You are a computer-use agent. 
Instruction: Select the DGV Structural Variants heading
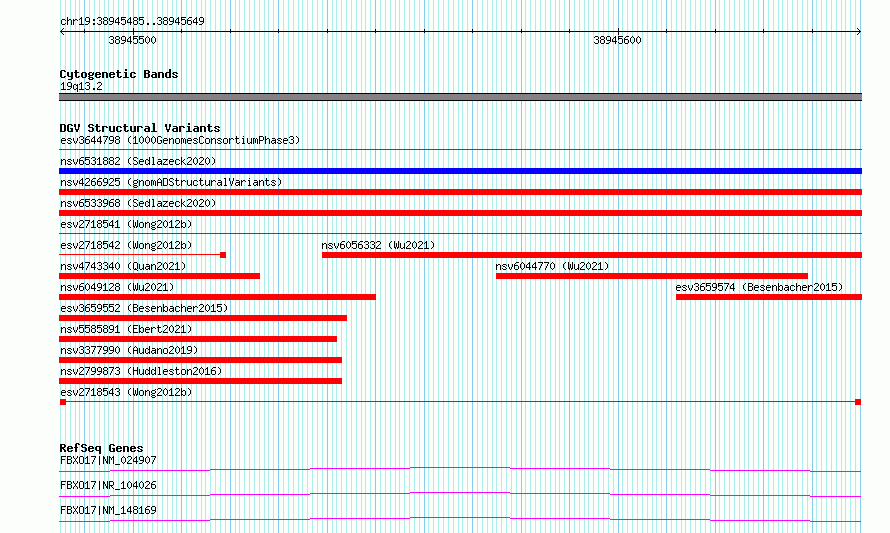pos(140,128)
